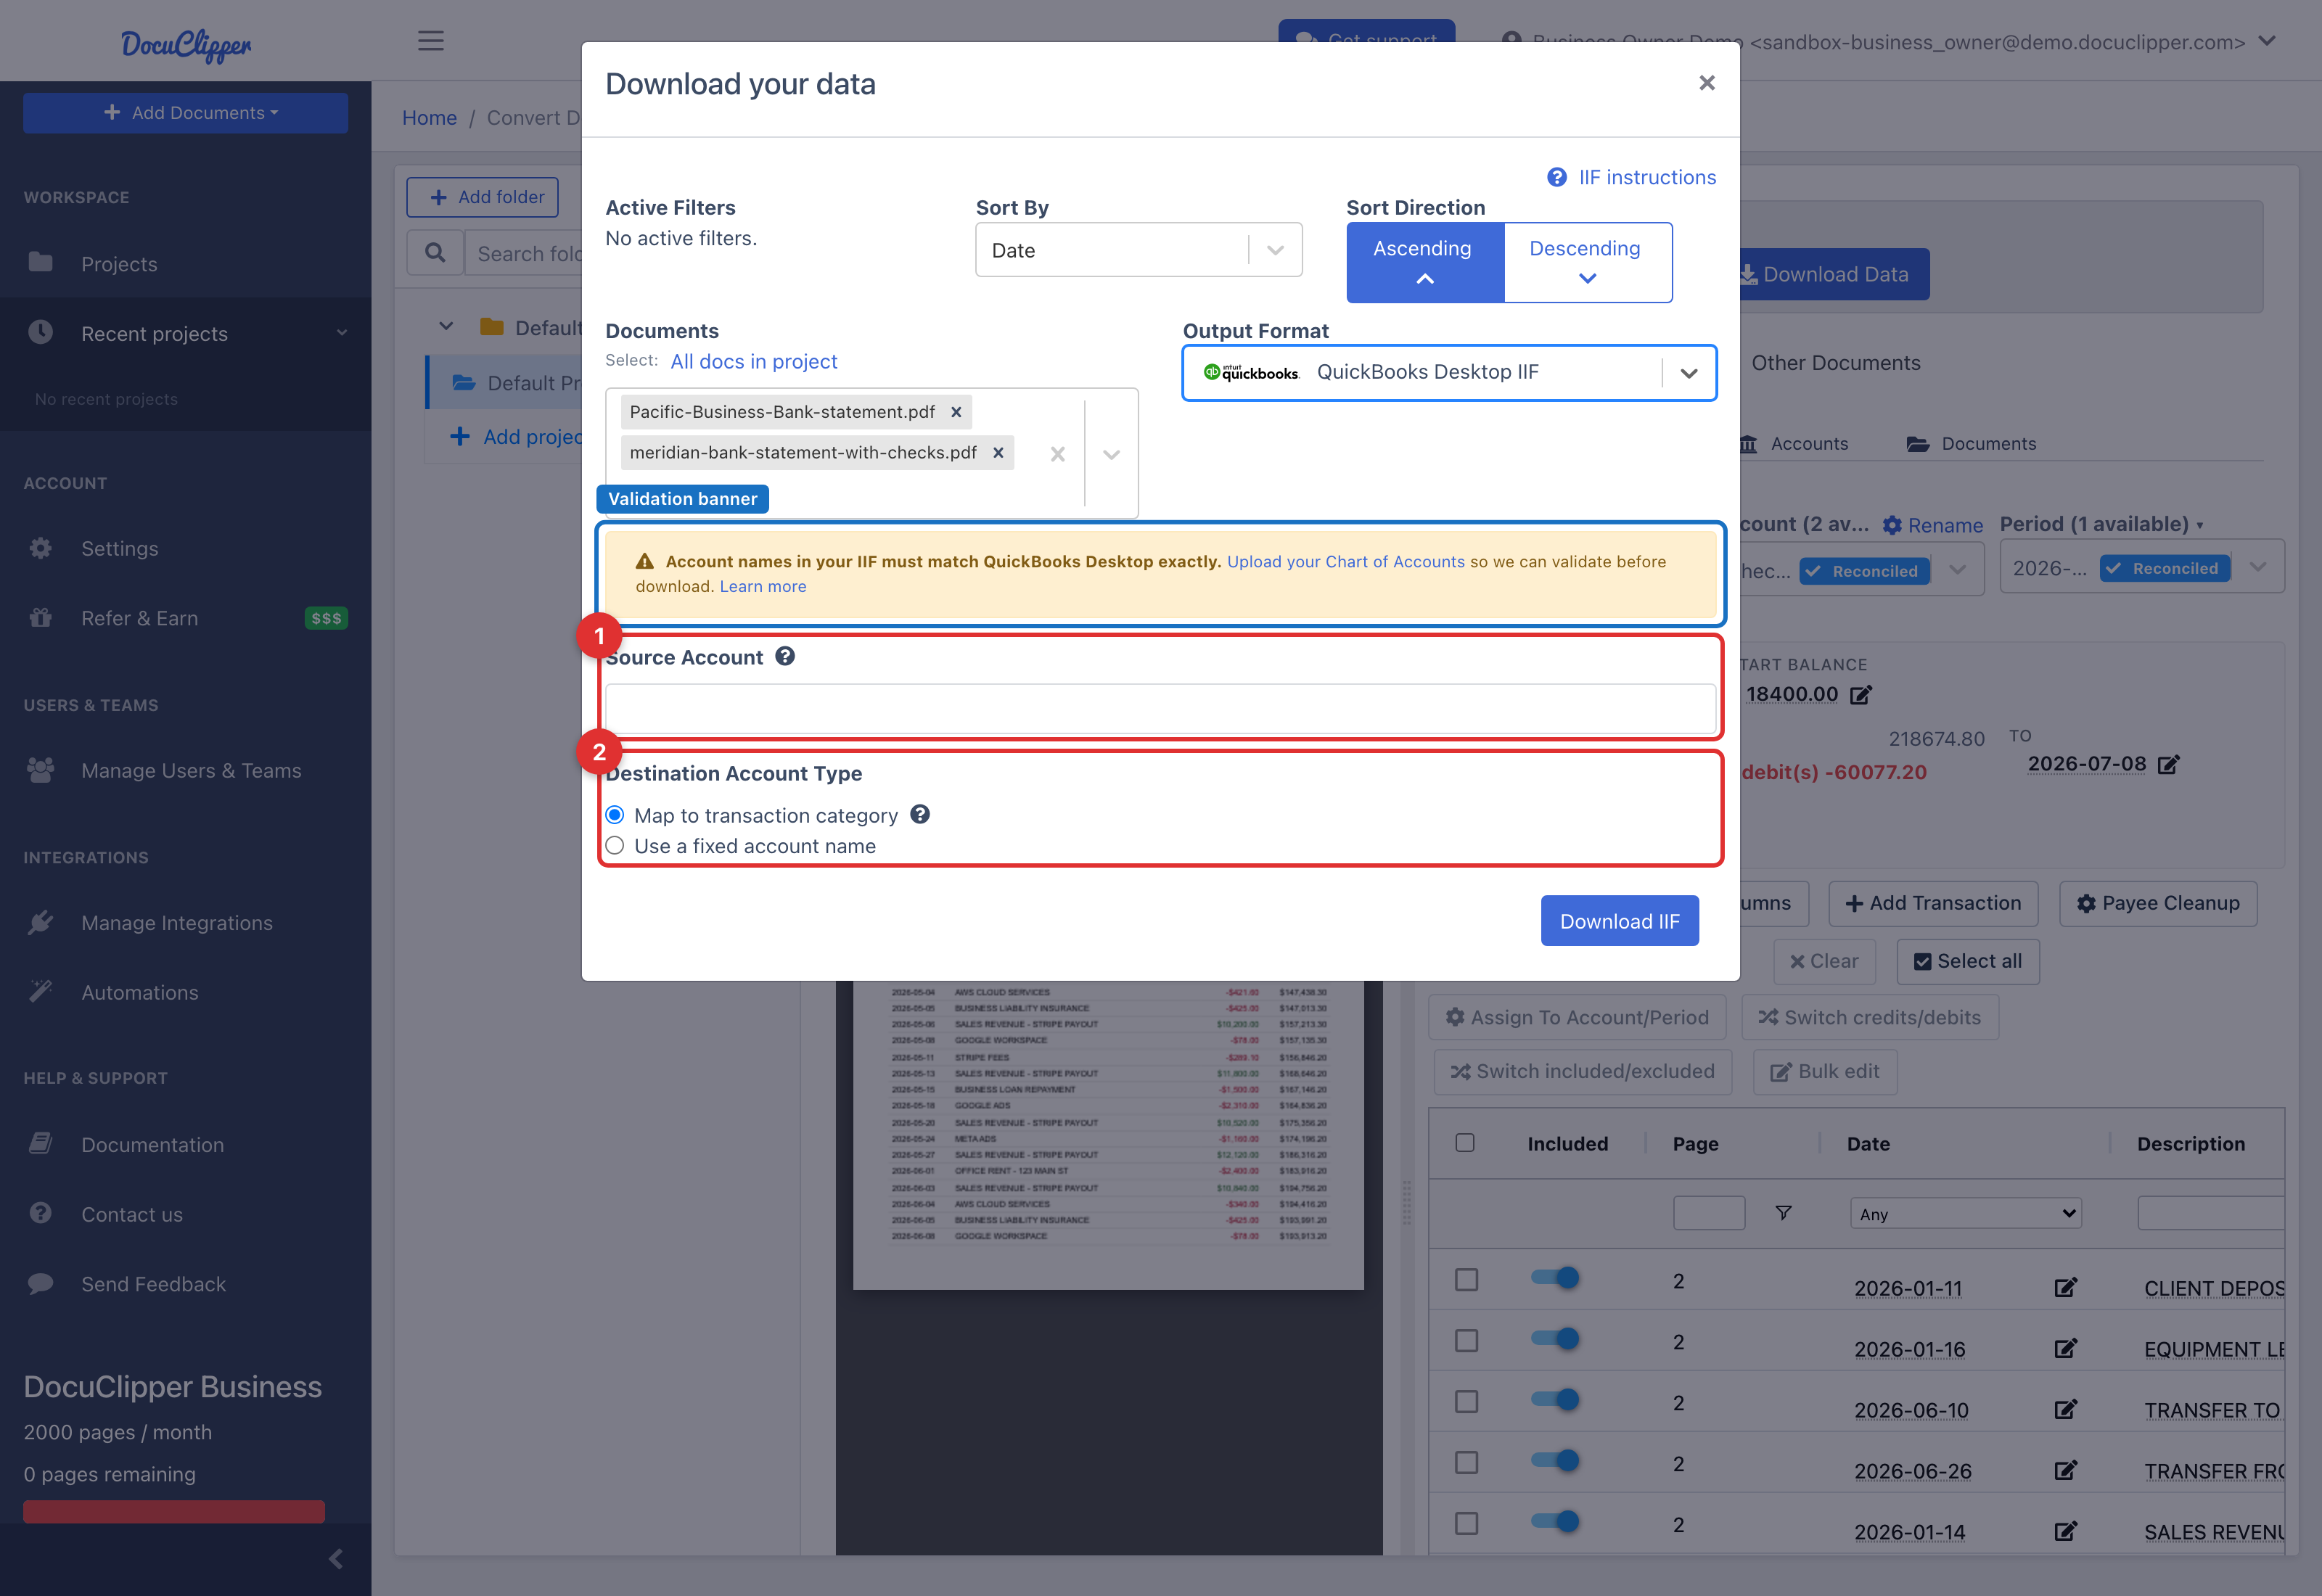
Task: Click Rename account gear link
Action: tap(1932, 525)
